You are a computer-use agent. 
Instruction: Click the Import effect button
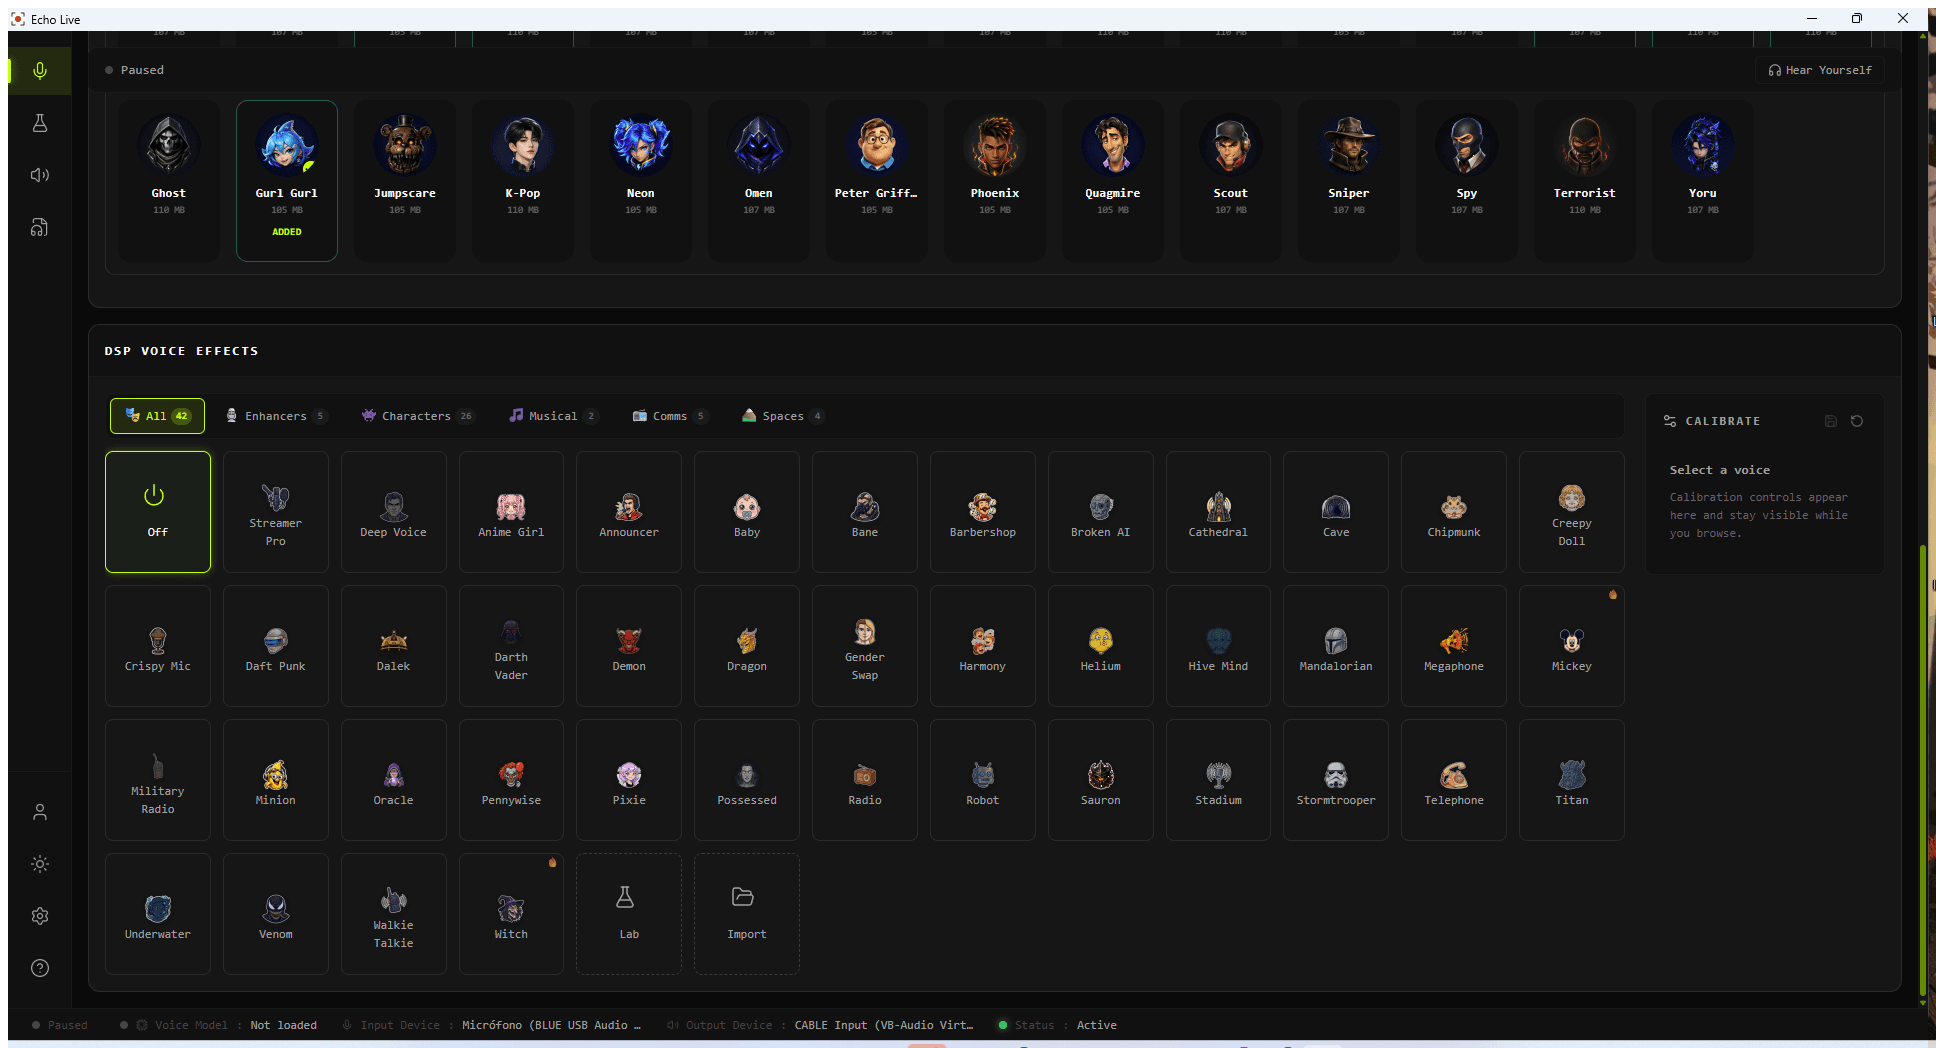(x=747, y=914)
